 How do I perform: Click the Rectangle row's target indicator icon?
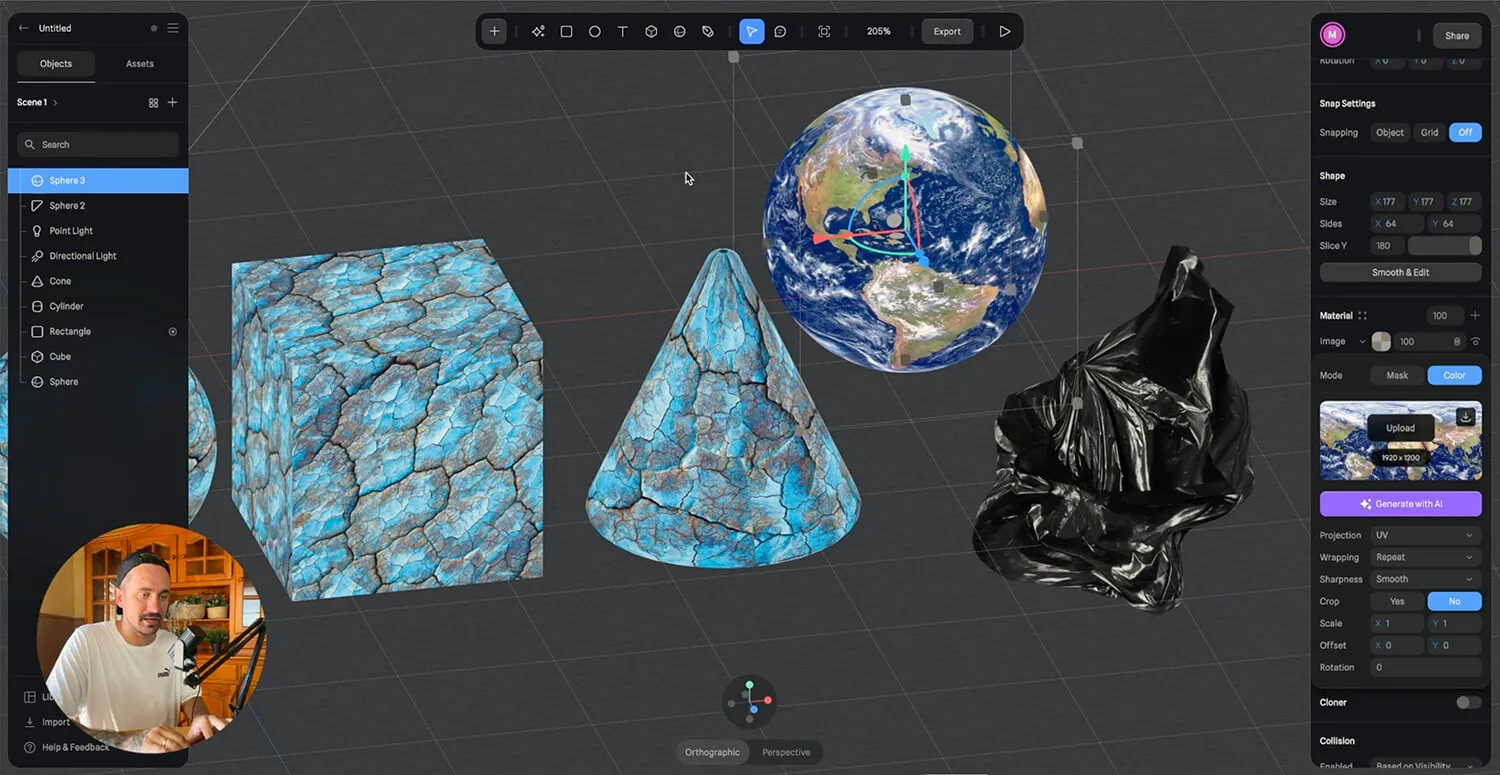tap(172, 331)
